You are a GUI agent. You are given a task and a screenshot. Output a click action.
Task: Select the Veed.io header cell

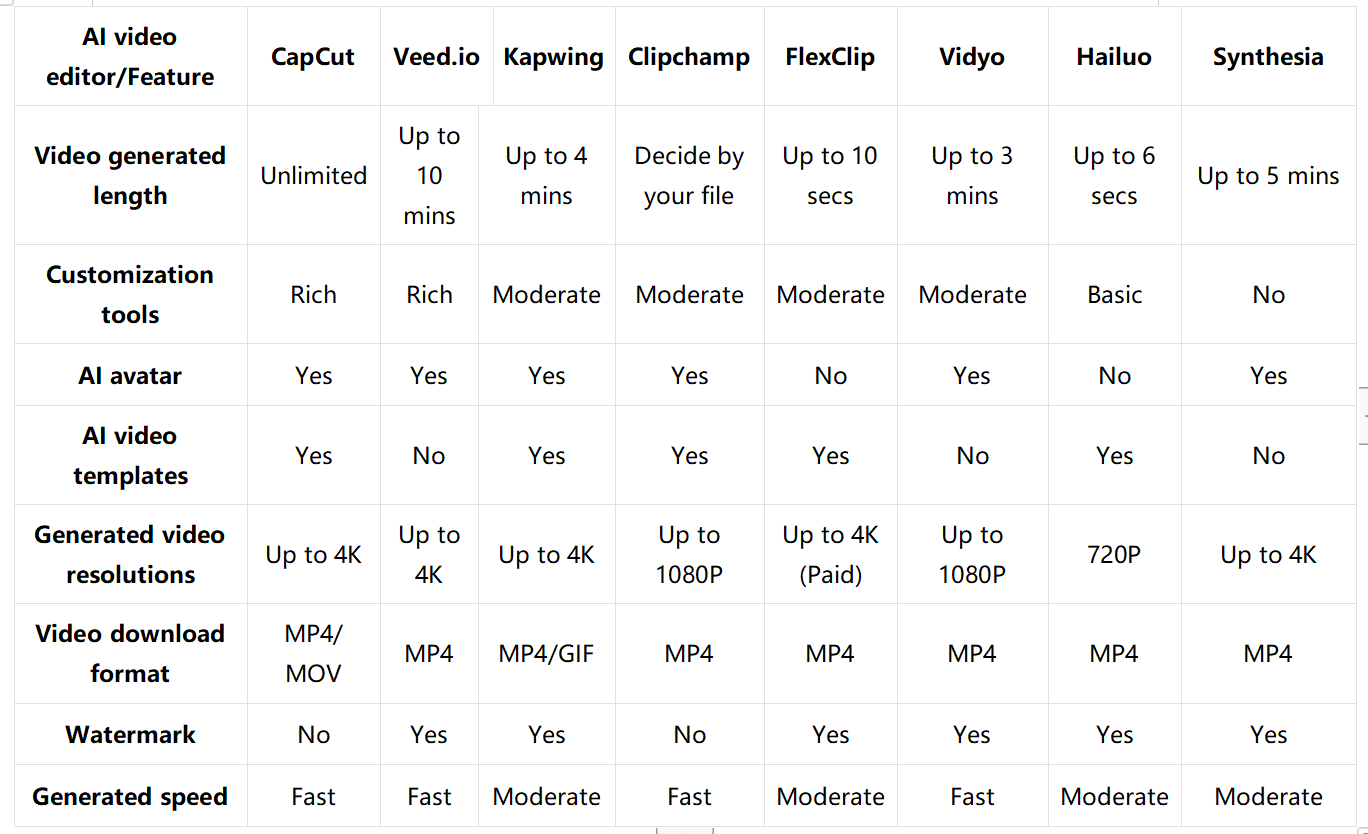[436, 57]
